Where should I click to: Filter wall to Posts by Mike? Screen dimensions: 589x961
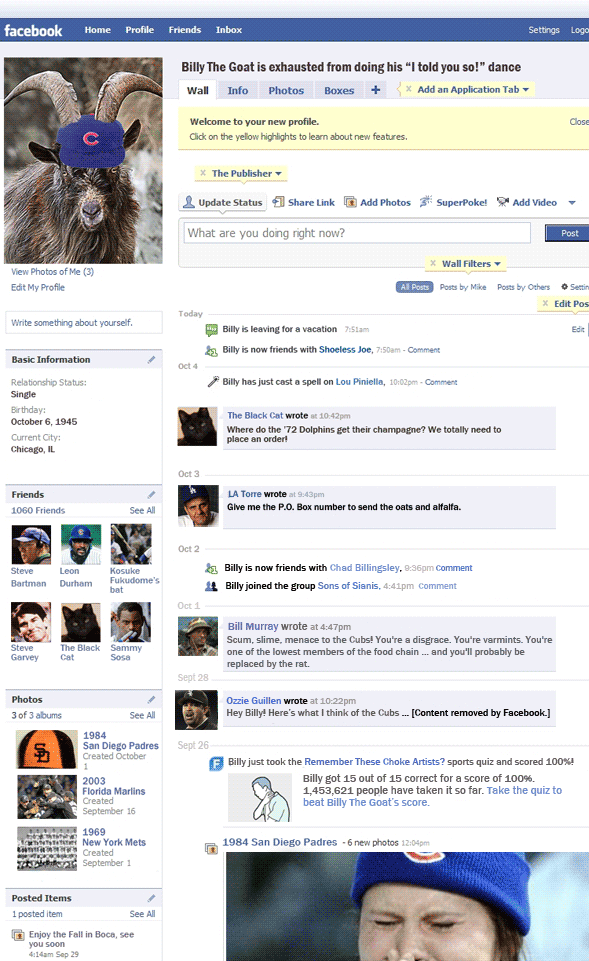[463, 287]
